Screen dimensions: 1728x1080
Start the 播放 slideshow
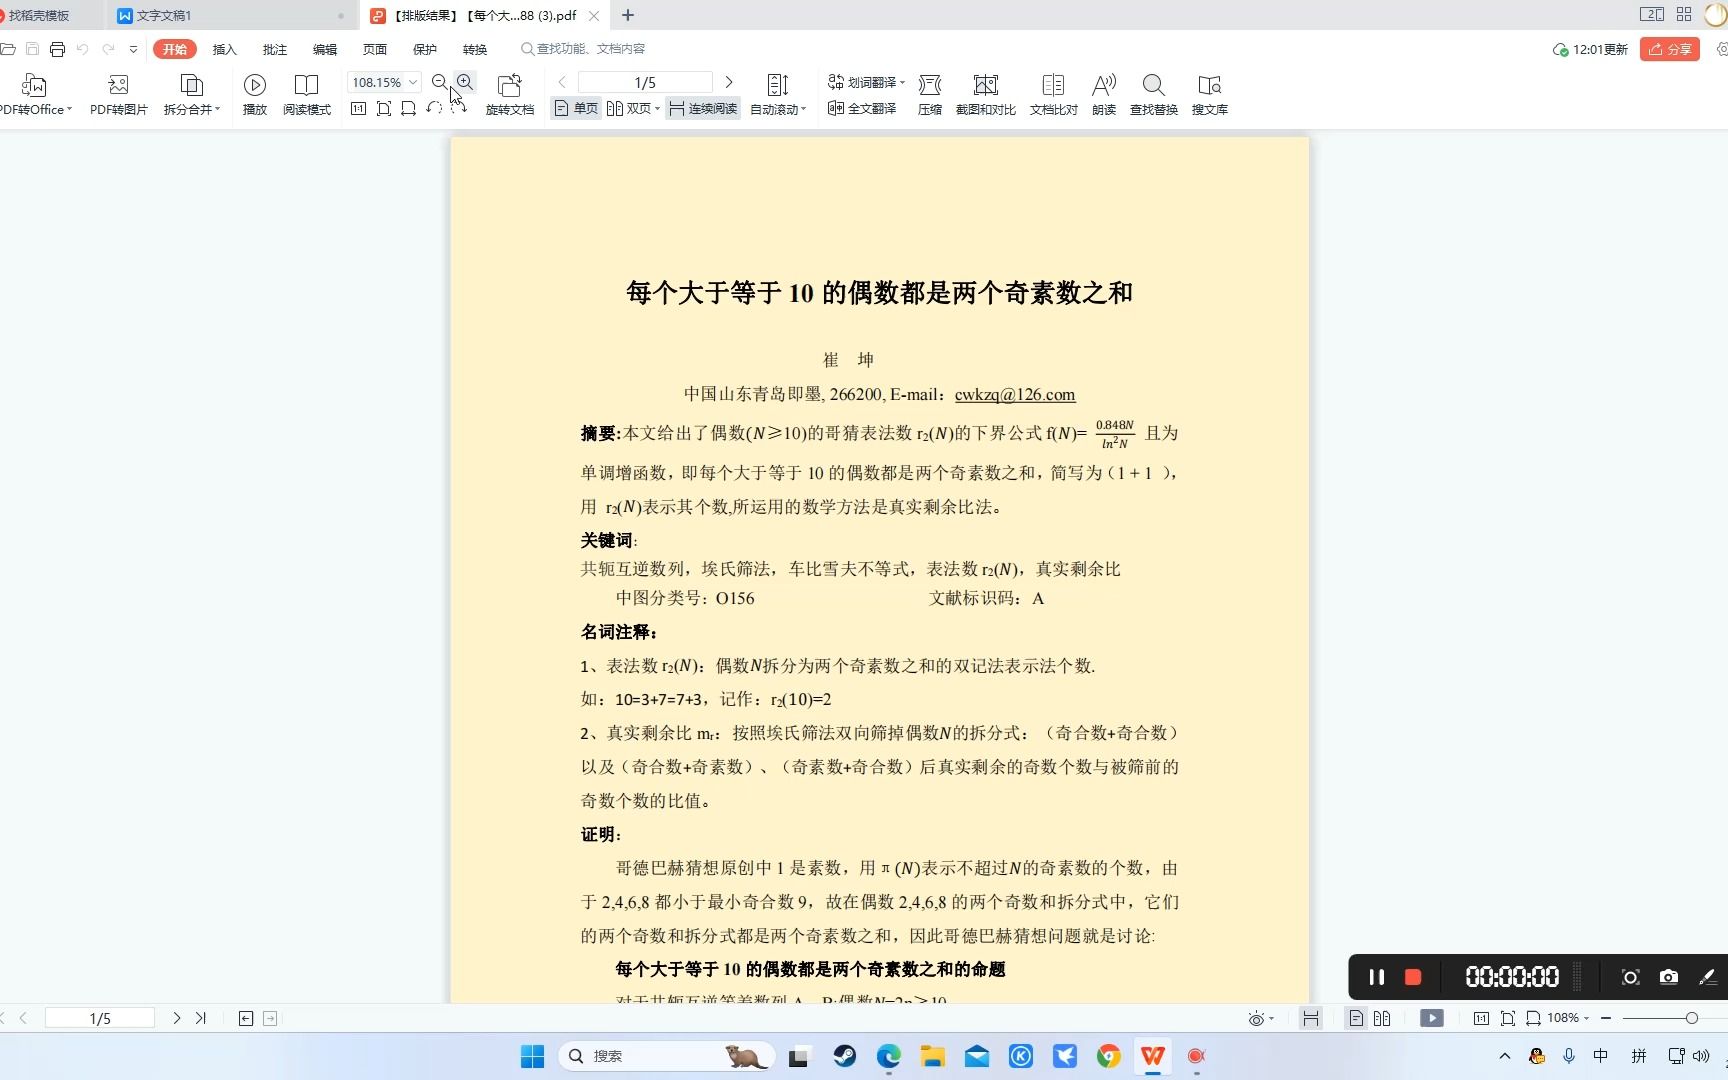point(255,95)
